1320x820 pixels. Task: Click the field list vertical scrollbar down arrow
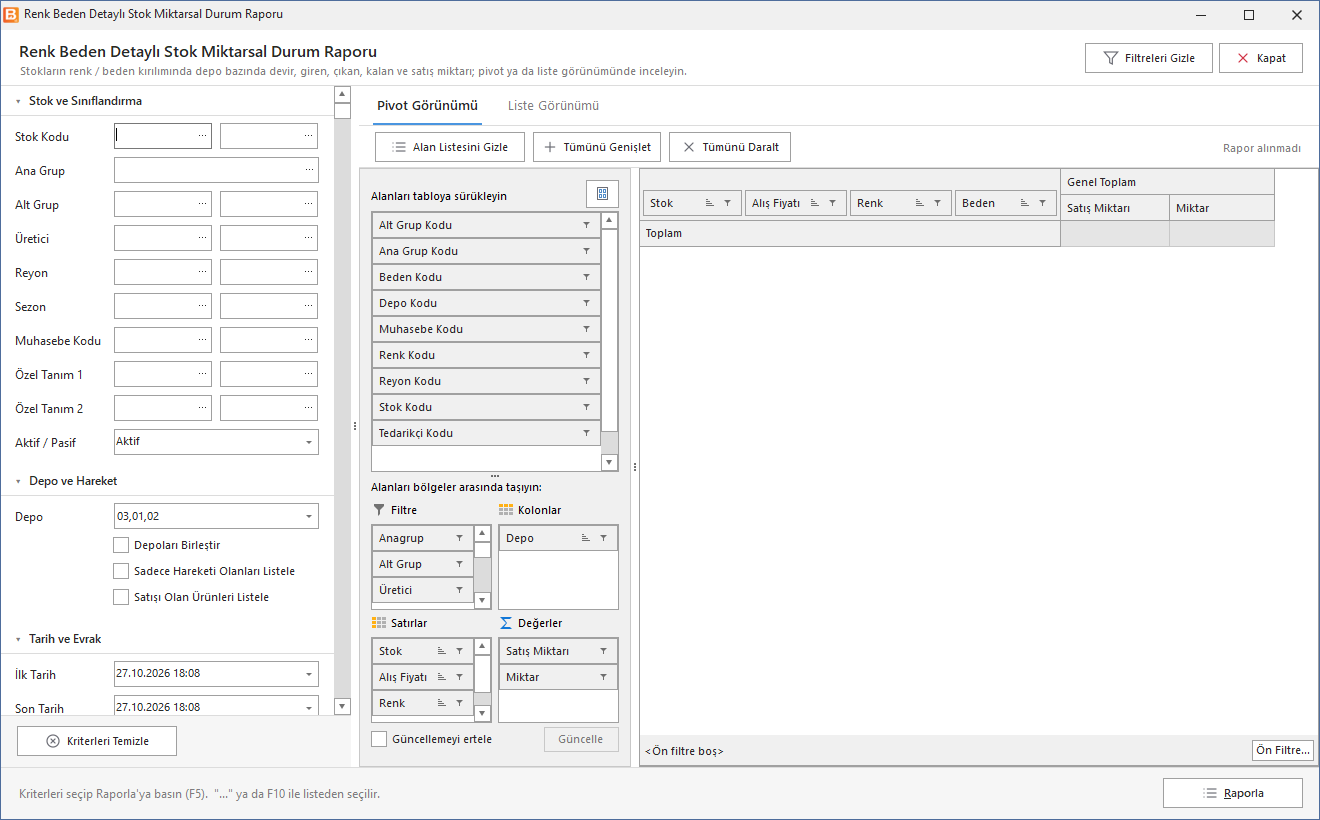610,462
